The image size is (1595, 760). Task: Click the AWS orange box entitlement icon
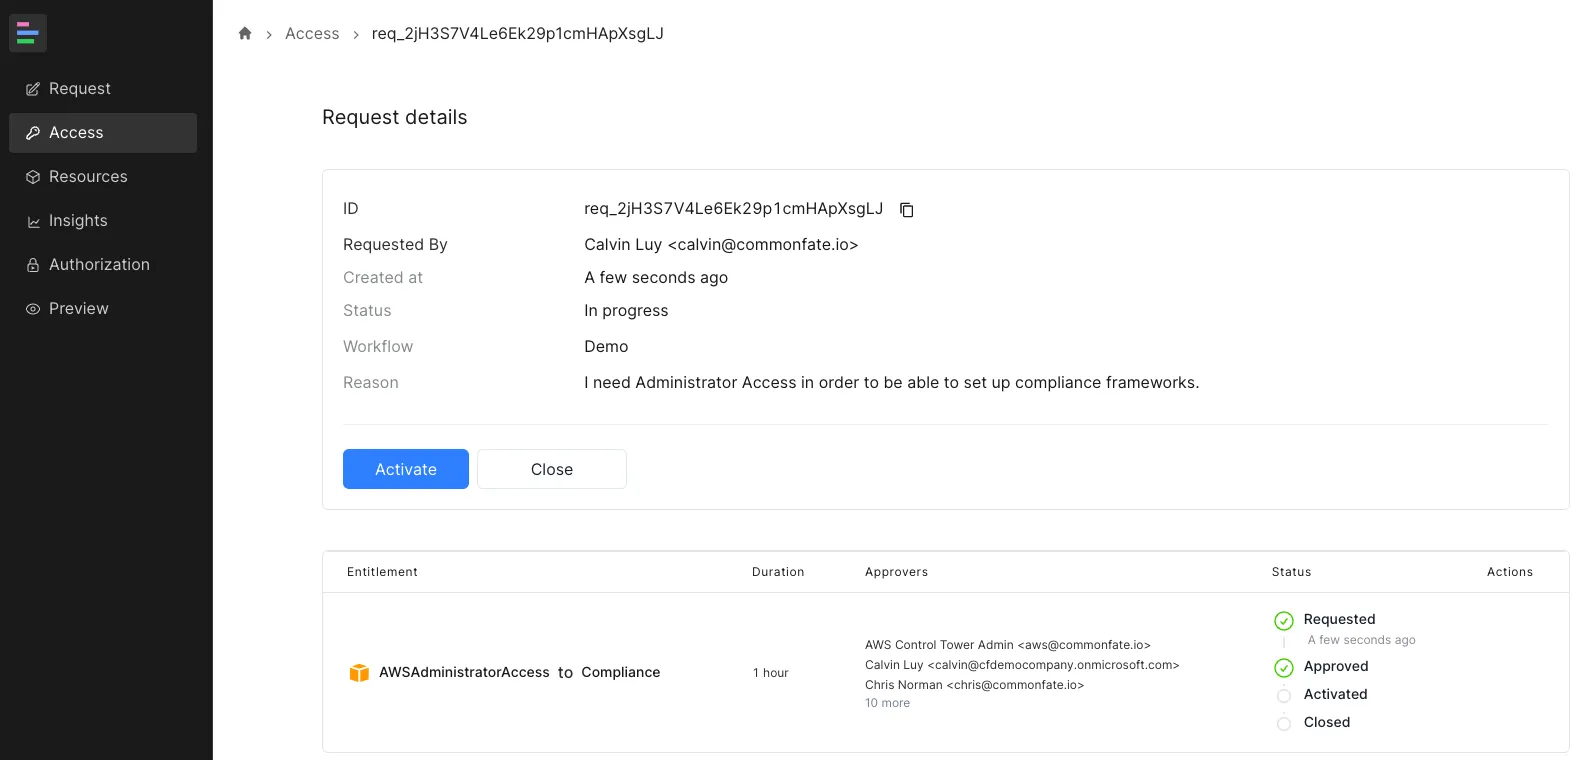pyautogui.click(x=359, y=673)
